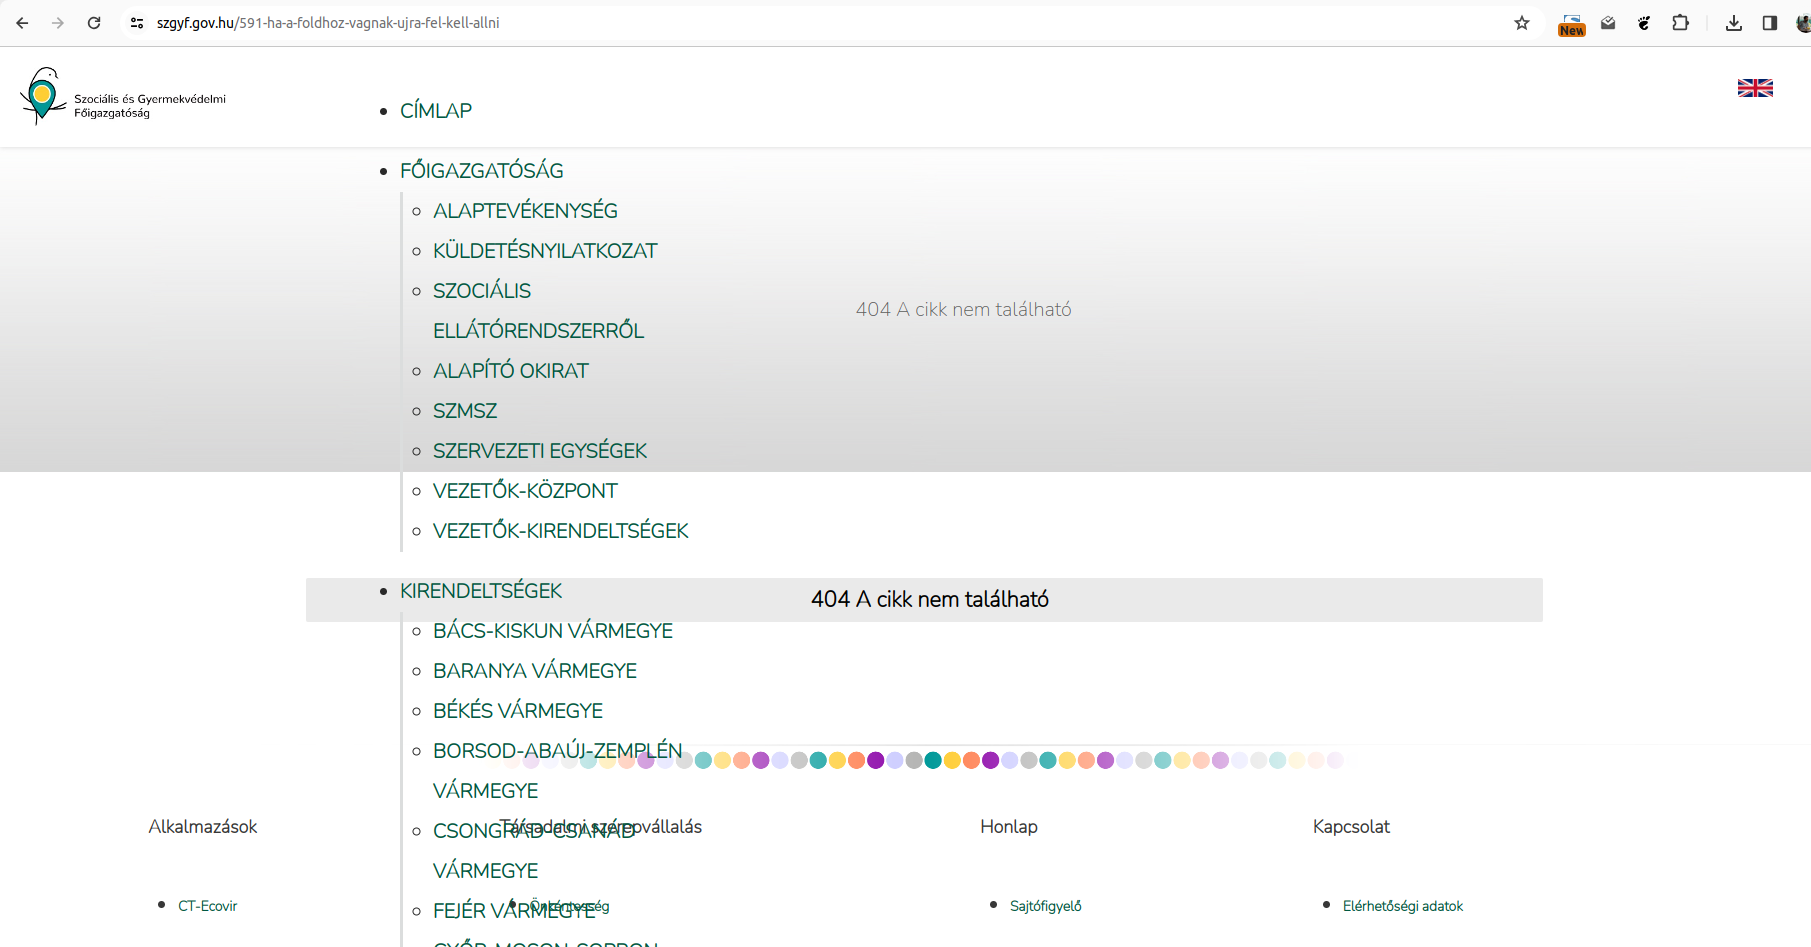Open the Sajtófigyelő footer link

pyautogui.click(x=1045, y=906)
